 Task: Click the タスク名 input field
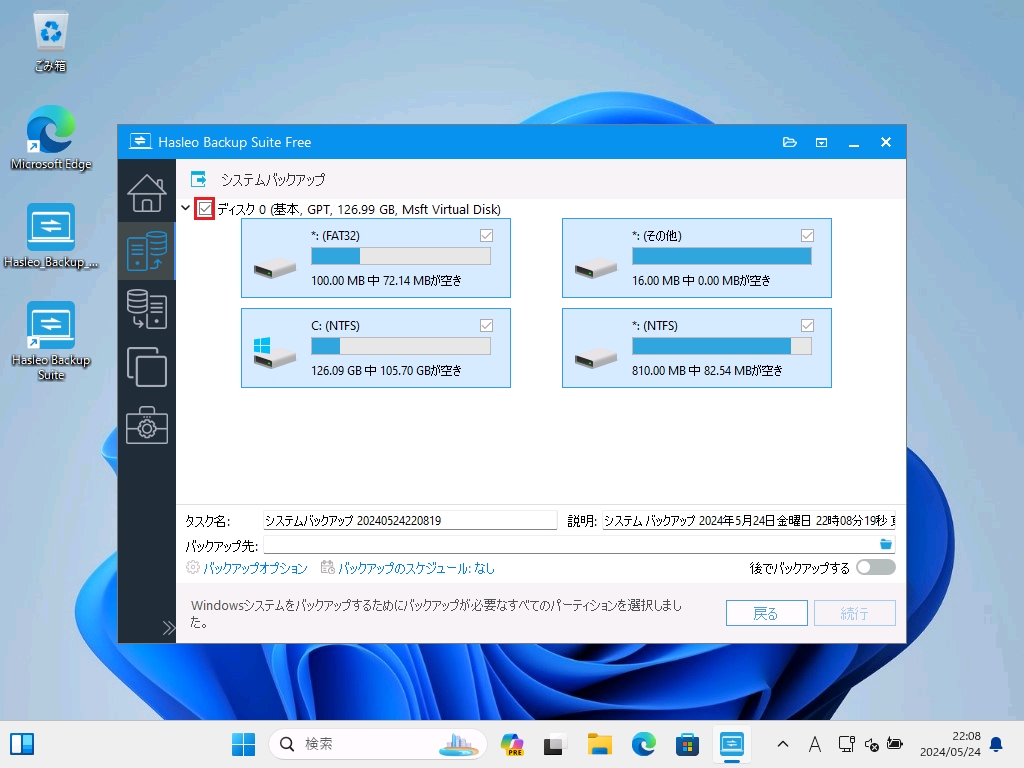409,520
